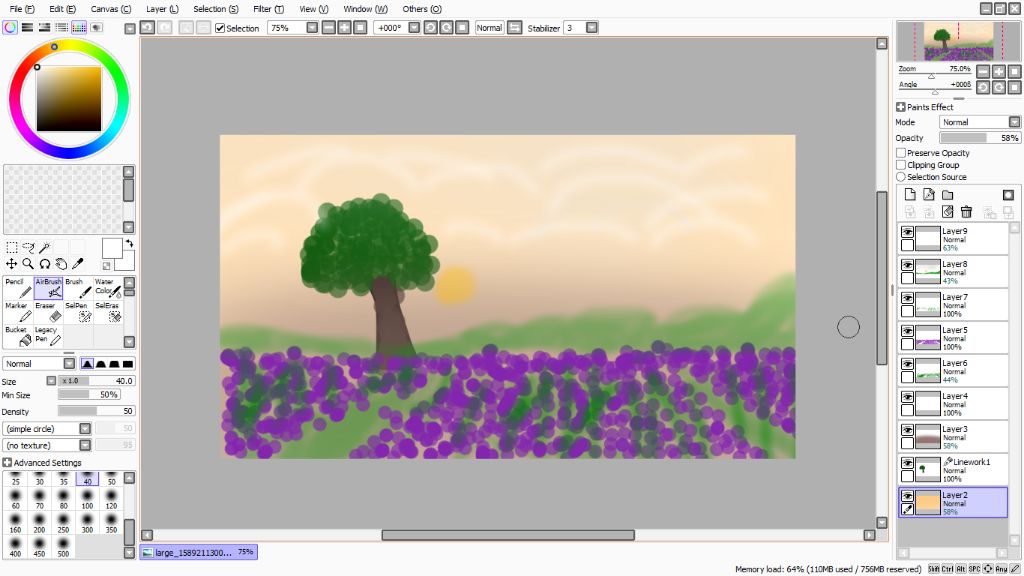Select the Legacy Pen tool
This screenshot has width=1024, height=576.
[48, 336]
